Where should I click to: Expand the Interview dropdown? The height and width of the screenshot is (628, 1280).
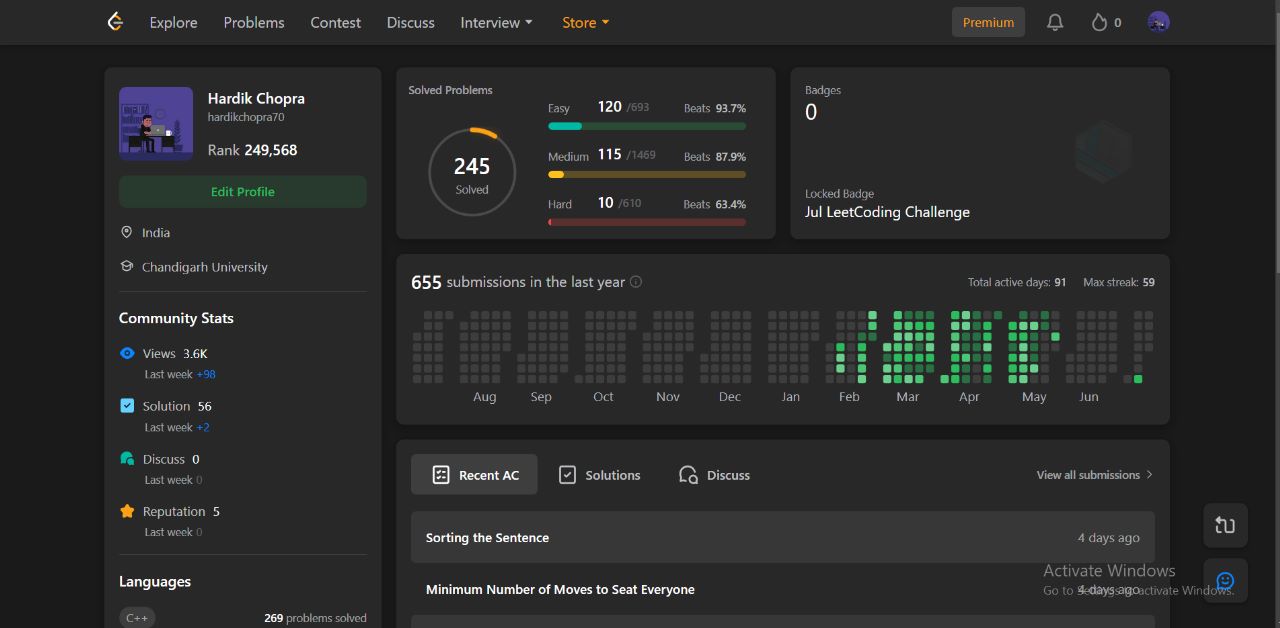496,22
